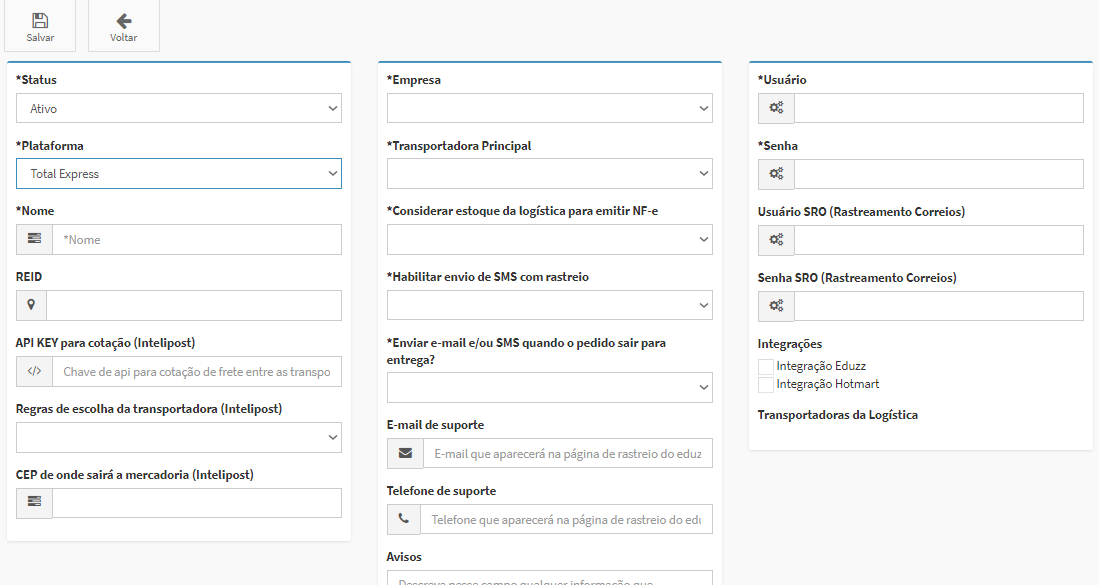Click the envelope icon for E-mail de suporte

tap(405, 453)
